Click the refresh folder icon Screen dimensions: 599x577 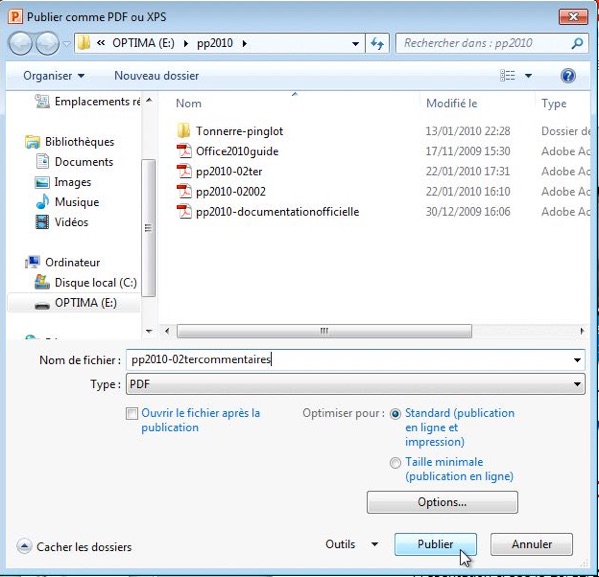(x=377, y=44)
